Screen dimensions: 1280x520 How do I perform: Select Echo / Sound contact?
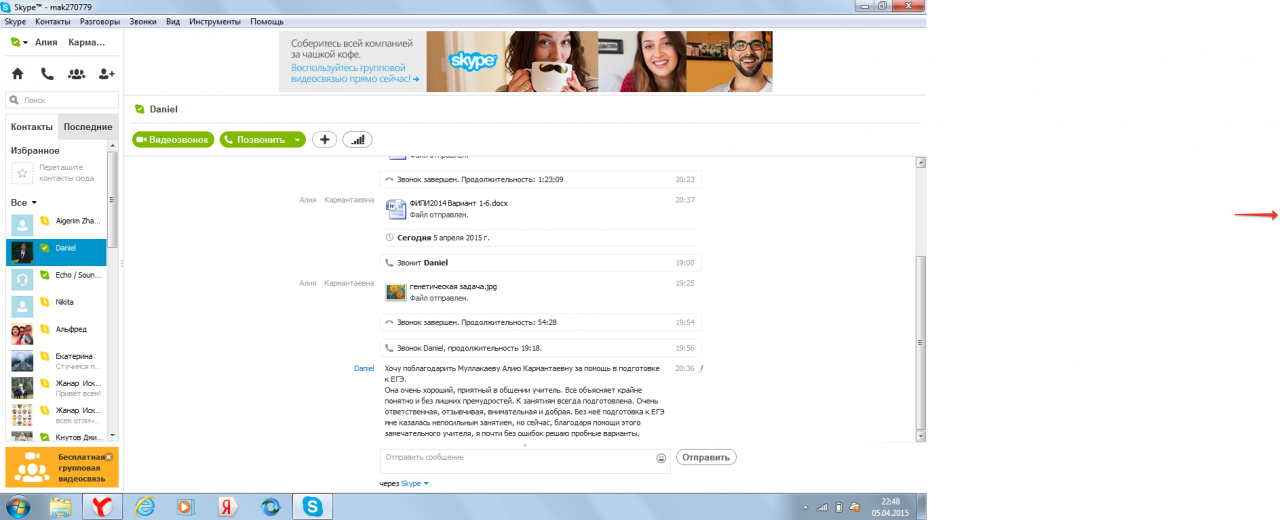(54, 279)
